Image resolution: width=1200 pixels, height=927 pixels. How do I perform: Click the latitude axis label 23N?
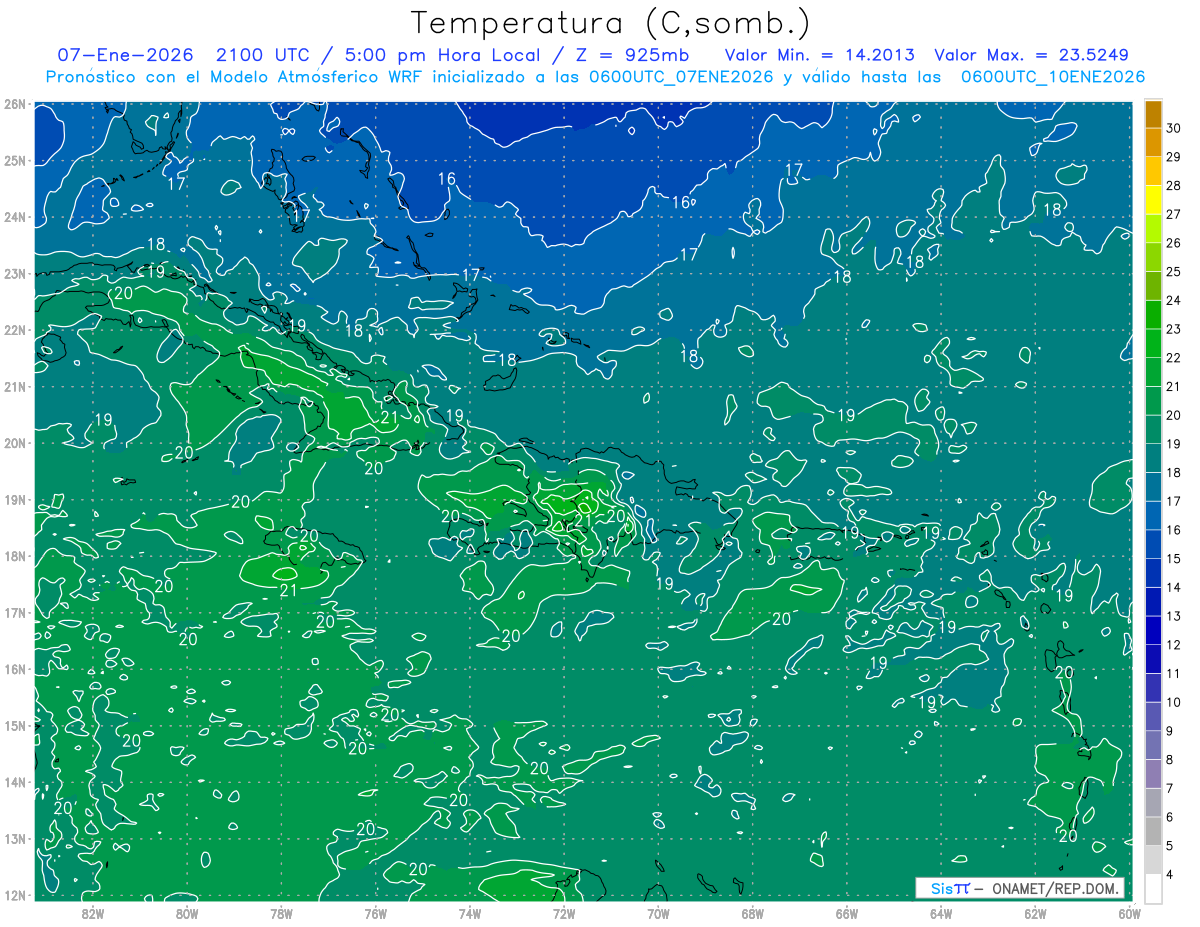pyautogui.click(x=14, y=273)
